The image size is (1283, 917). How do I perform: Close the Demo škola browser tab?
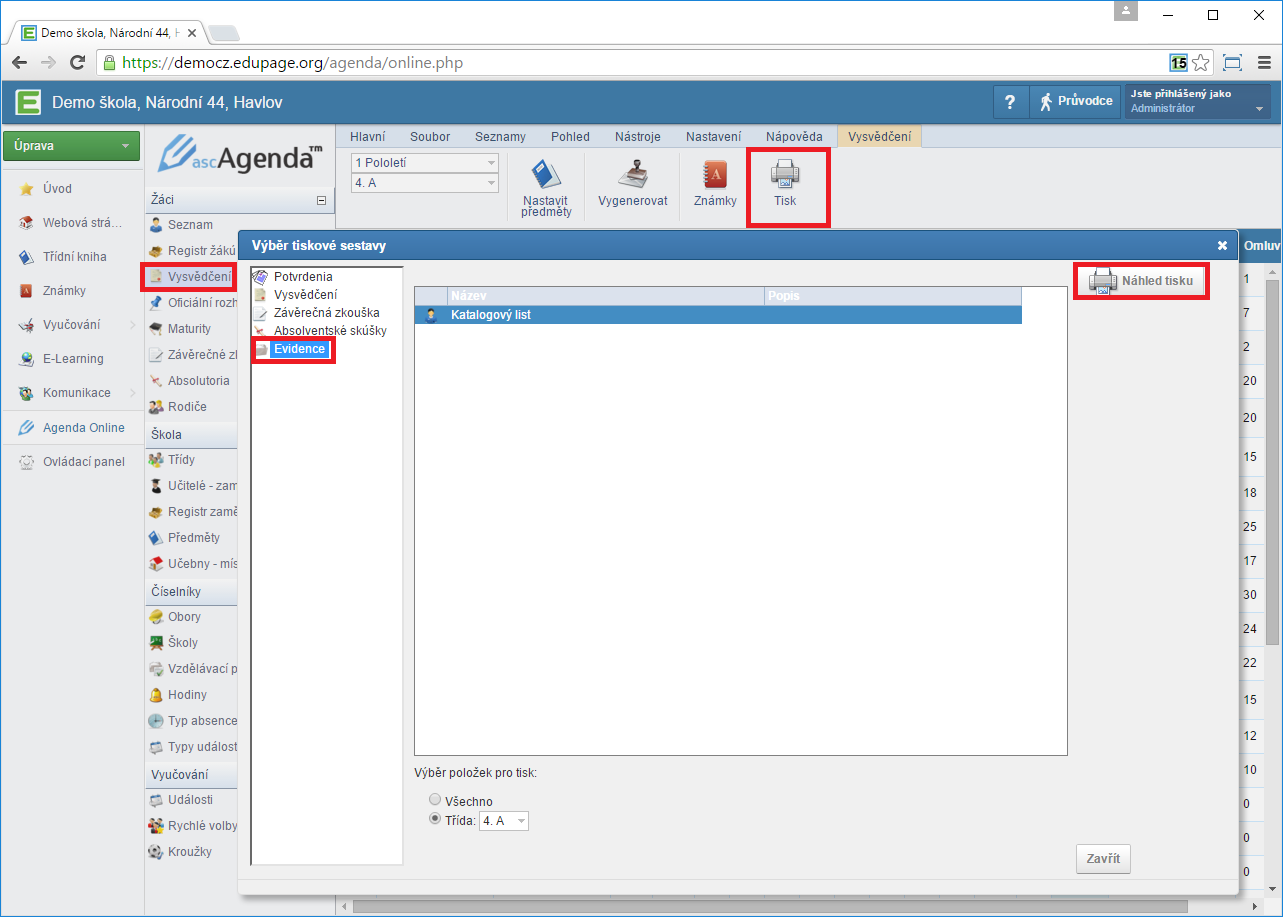pos(192,33)
